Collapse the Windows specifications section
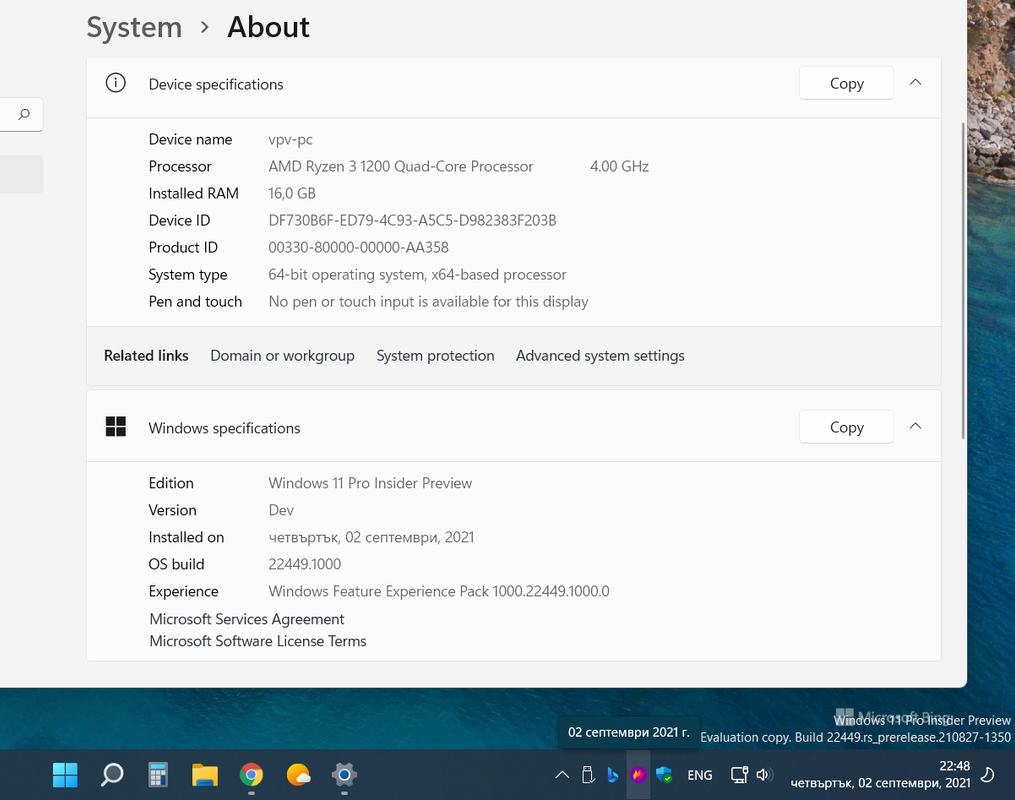 (x=915, y=426)
